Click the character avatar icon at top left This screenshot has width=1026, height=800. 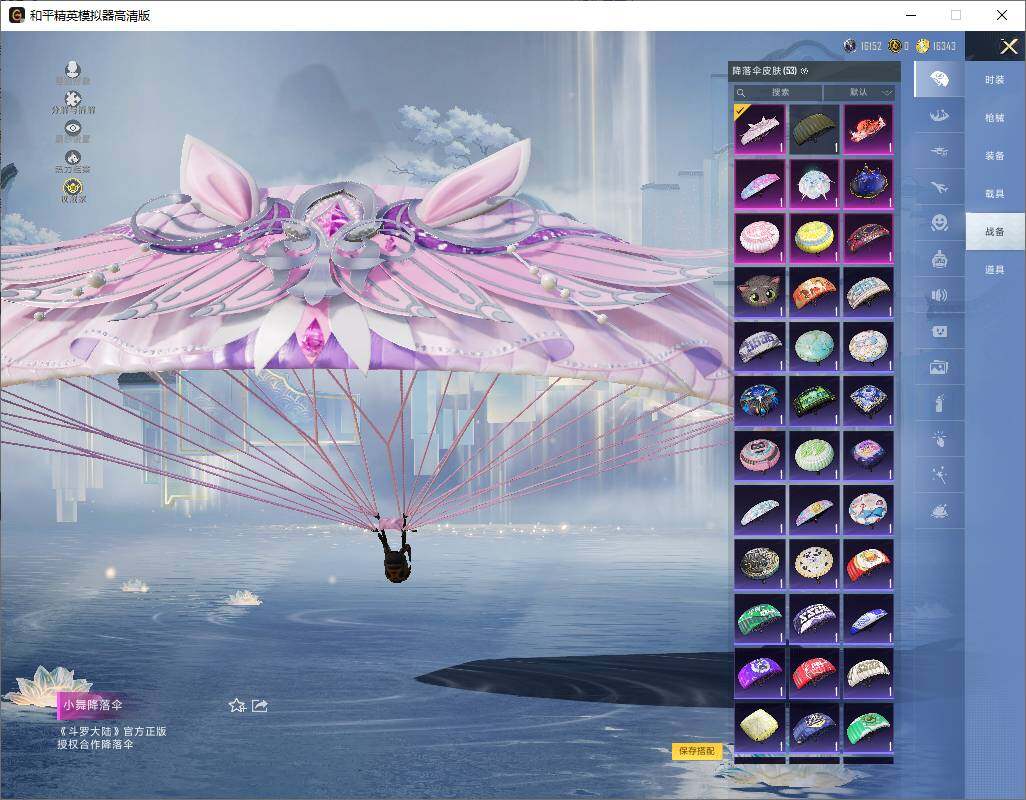point(73,69)
